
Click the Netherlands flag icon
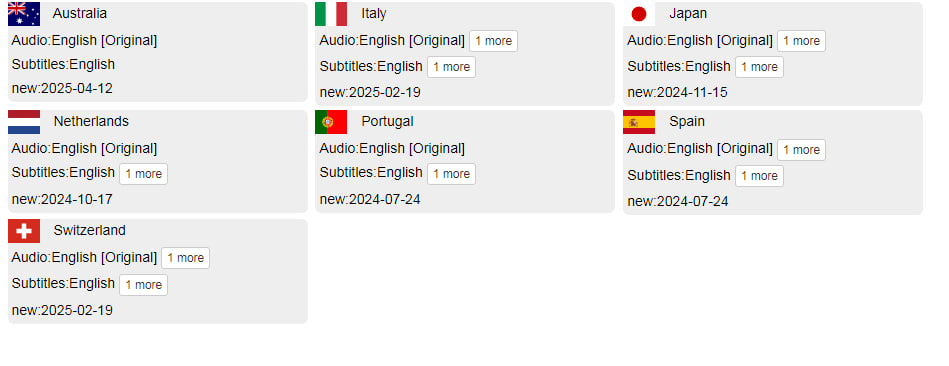[24, 122]
